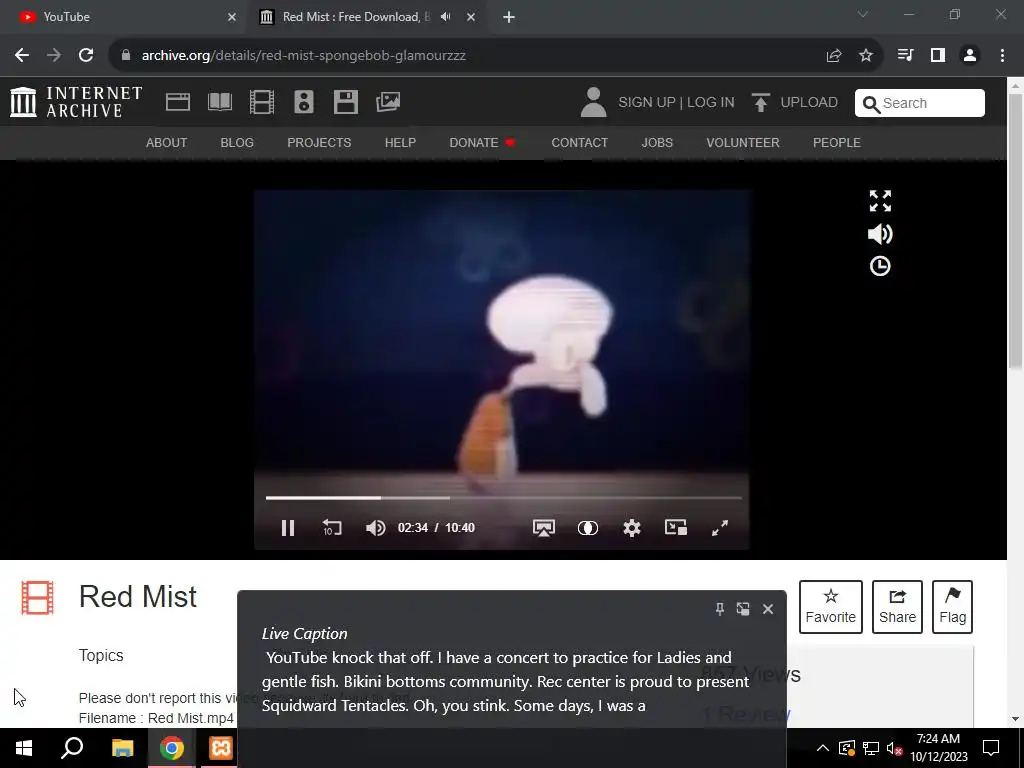
Task: Click SIGN UP link
Action: (647, 103)
